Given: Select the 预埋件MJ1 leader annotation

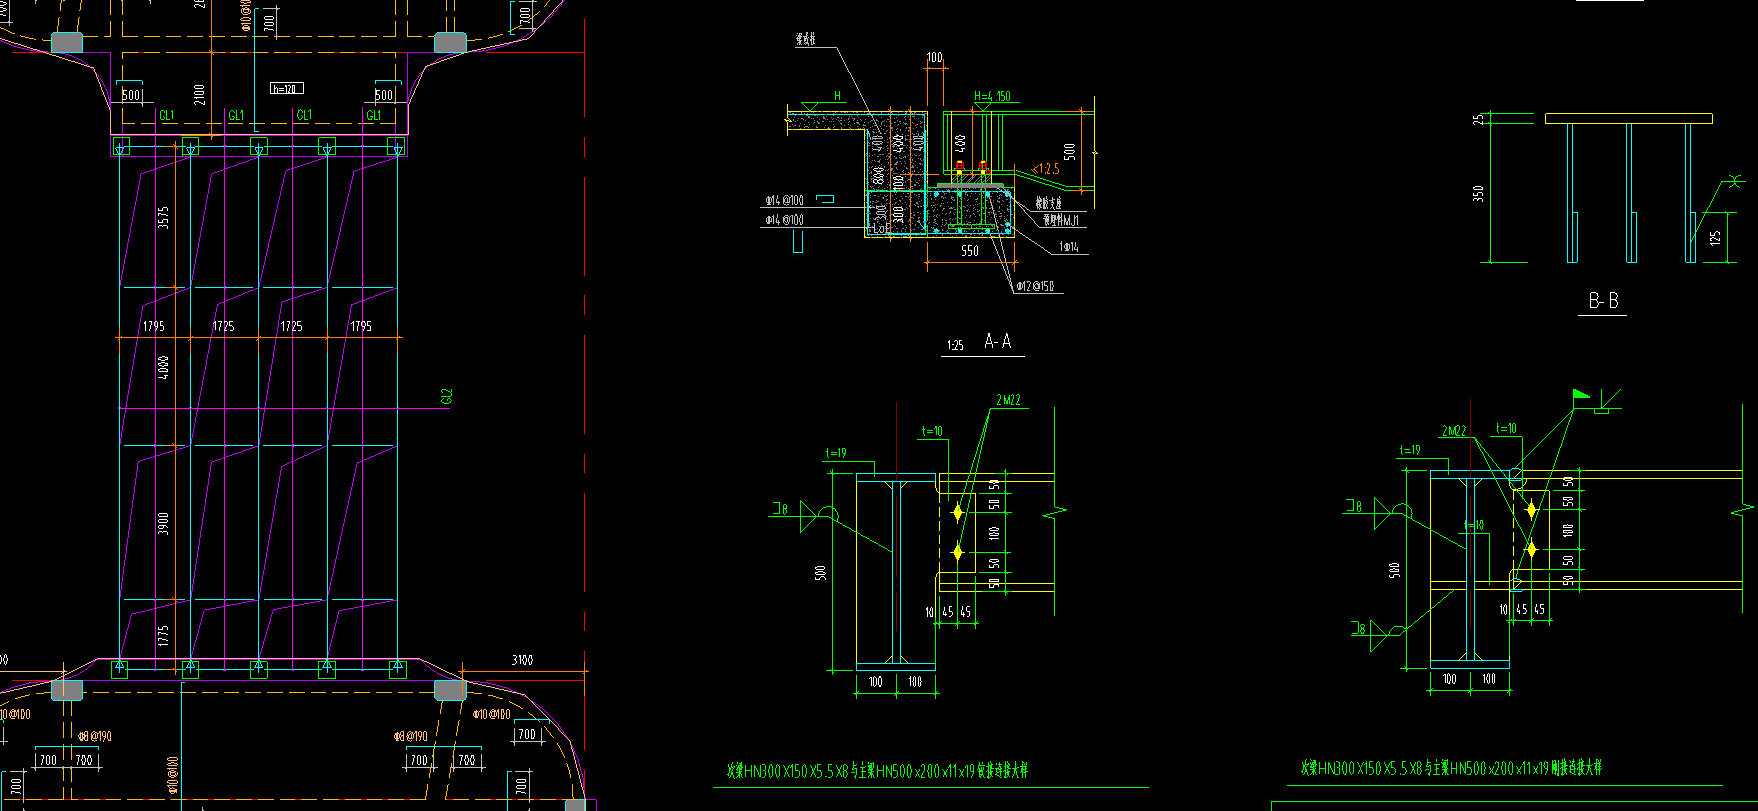Looking at the screenshot, I should 1061,220.
